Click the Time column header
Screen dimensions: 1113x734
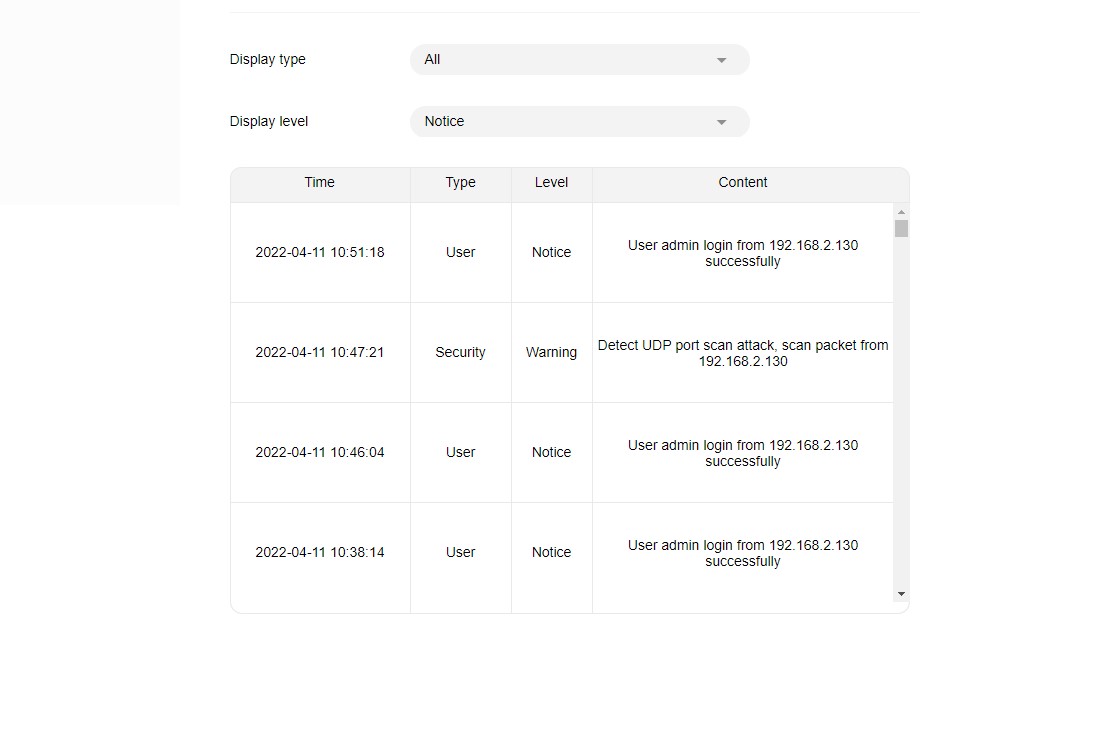(x=320, y=183)
